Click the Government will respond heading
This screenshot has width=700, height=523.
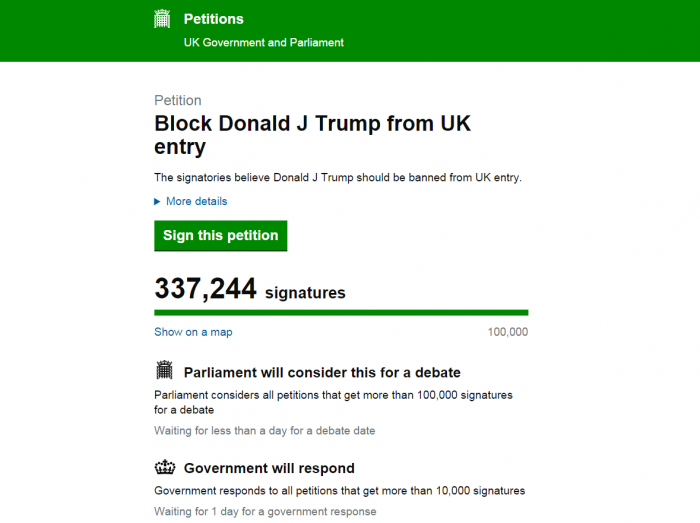coord(269,468)
